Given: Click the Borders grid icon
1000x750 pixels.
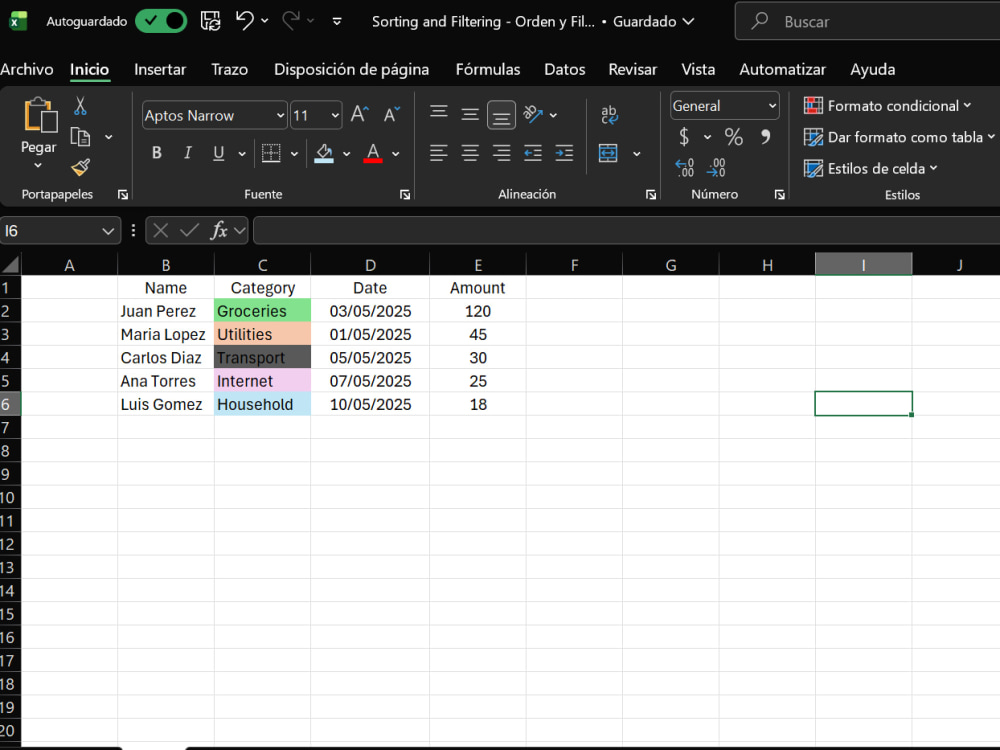Looking at the screenshot, I should (x=271, y=153).
